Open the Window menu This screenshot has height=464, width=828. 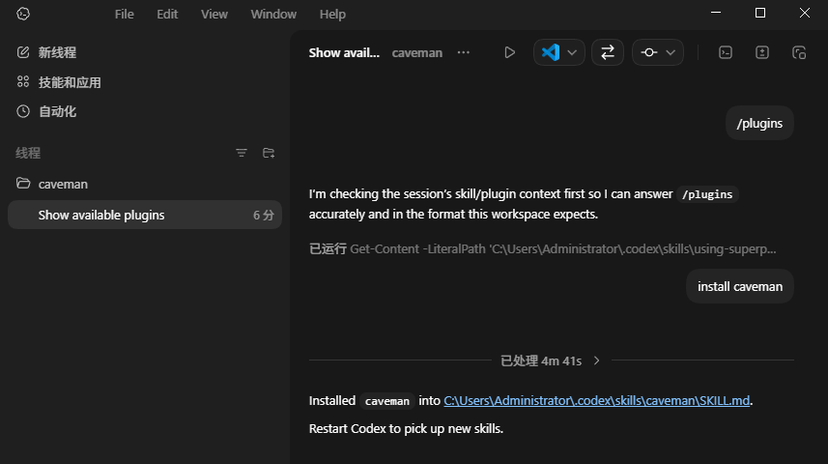273,14
